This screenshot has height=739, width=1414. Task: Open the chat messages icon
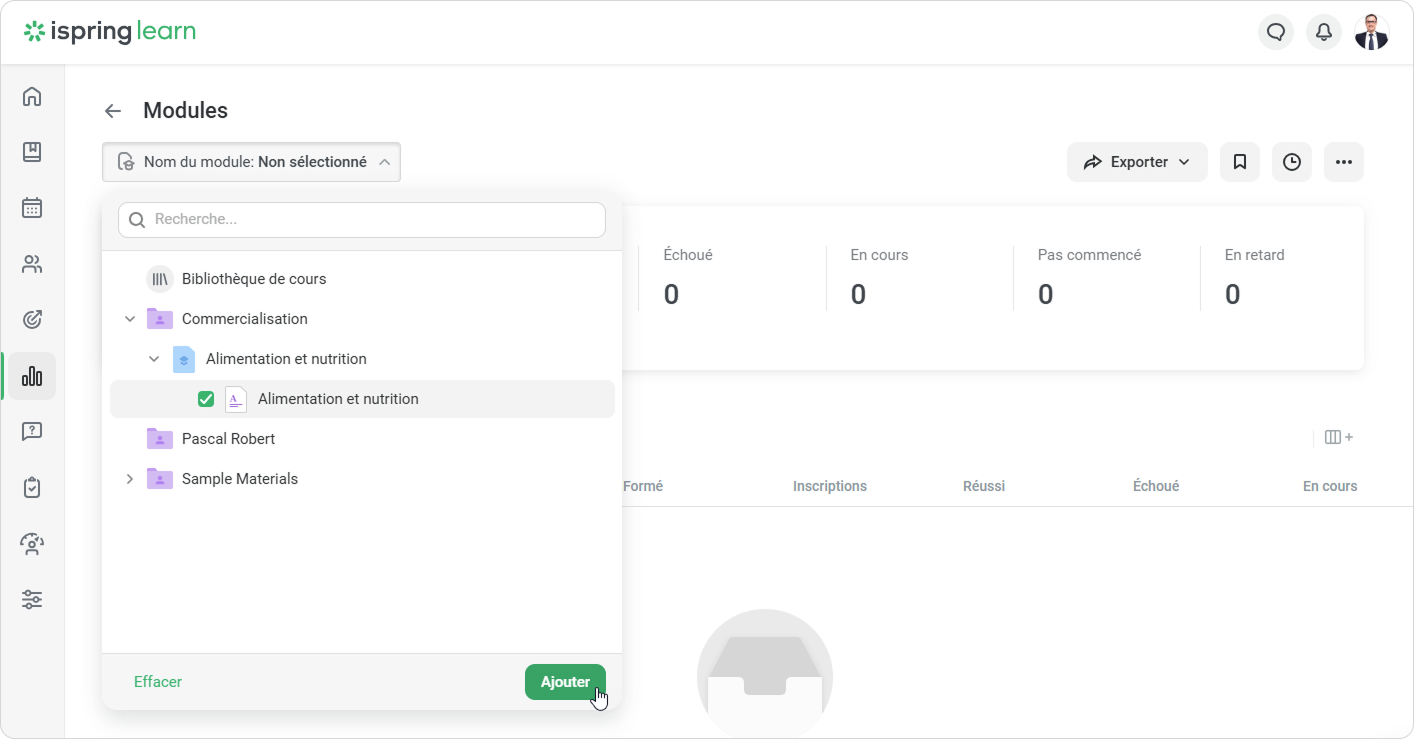coord(1275,32)
